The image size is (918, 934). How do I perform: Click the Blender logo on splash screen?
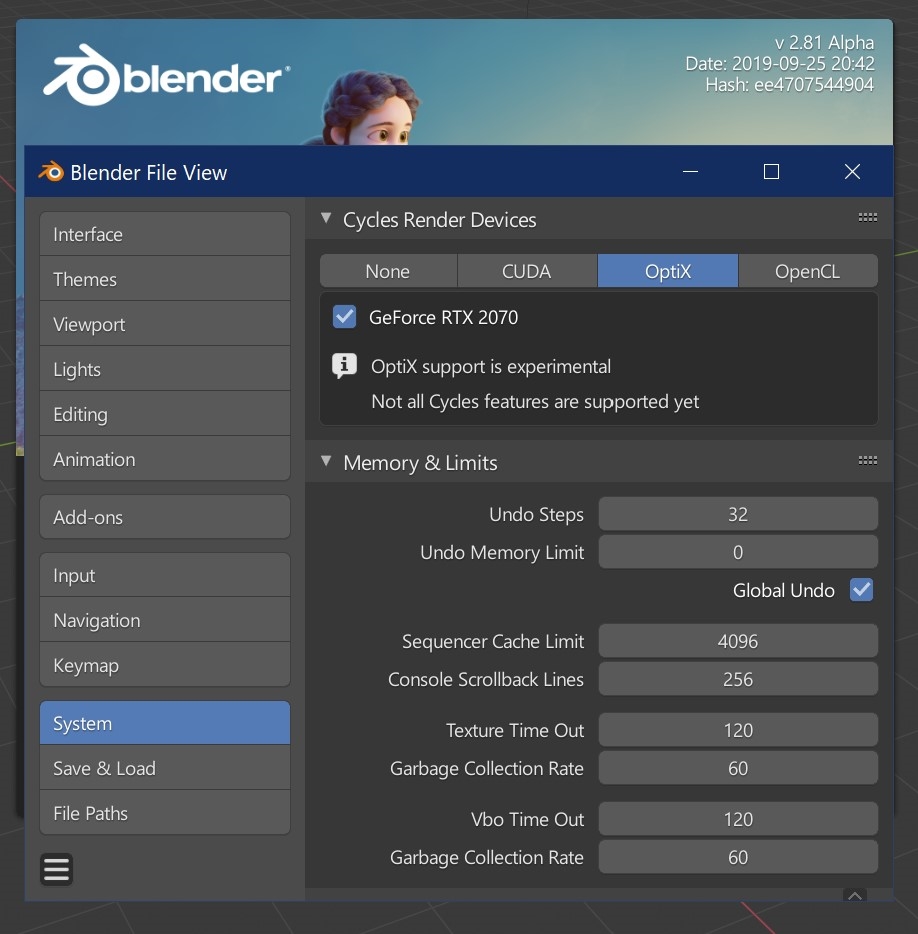click(166, 76)
